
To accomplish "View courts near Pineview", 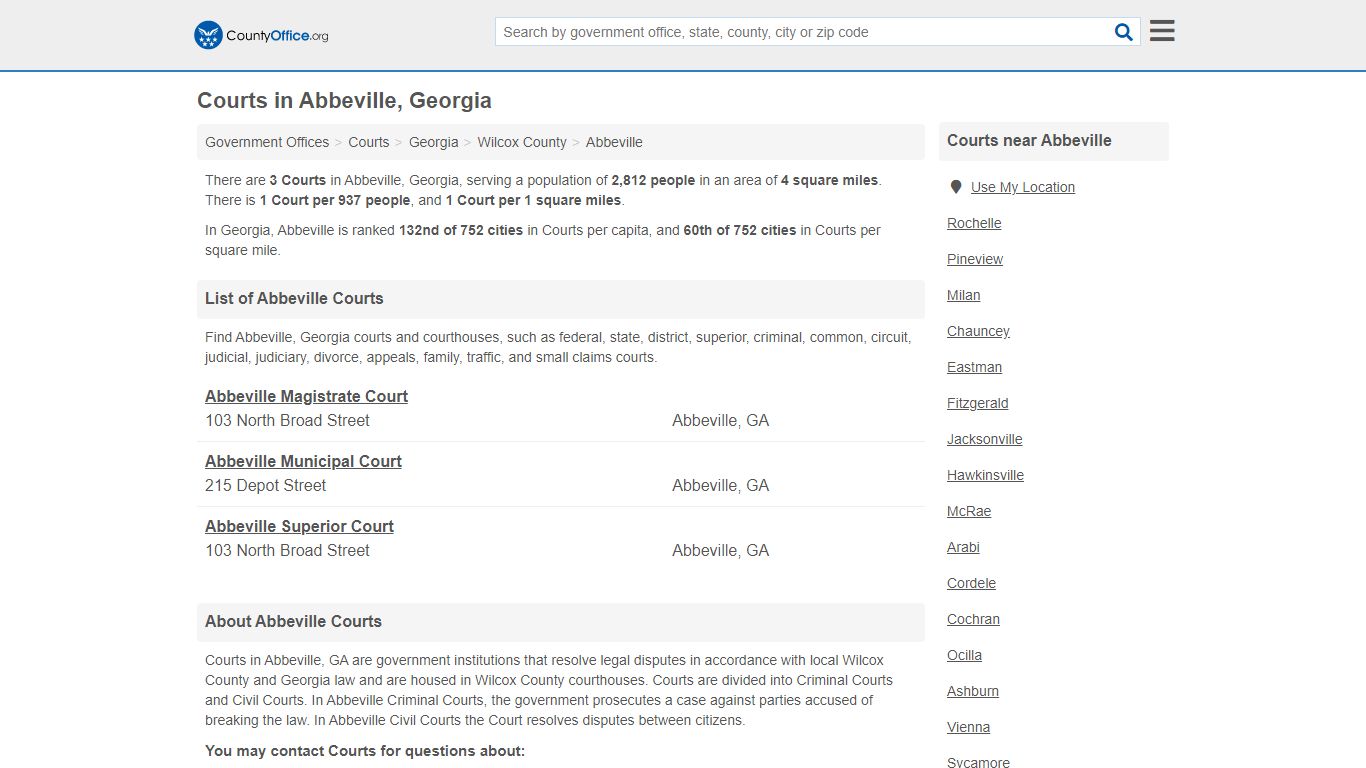I will point(975,259).
